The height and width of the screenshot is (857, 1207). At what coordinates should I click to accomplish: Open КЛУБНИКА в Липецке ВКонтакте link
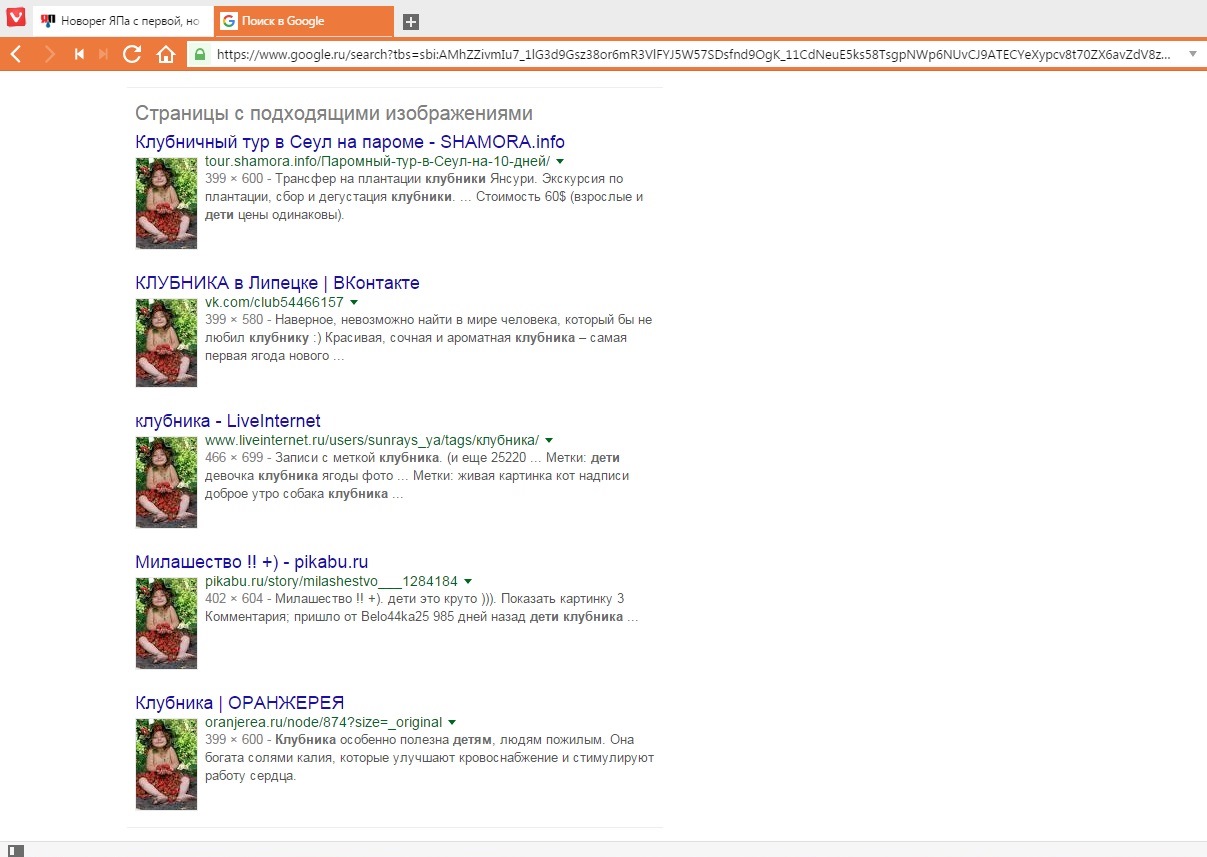point(277,283)
